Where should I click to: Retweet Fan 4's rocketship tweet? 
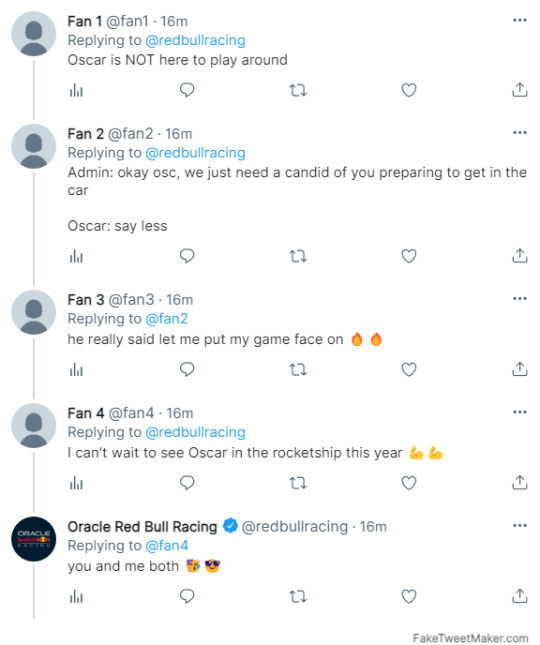coord(298,483)
